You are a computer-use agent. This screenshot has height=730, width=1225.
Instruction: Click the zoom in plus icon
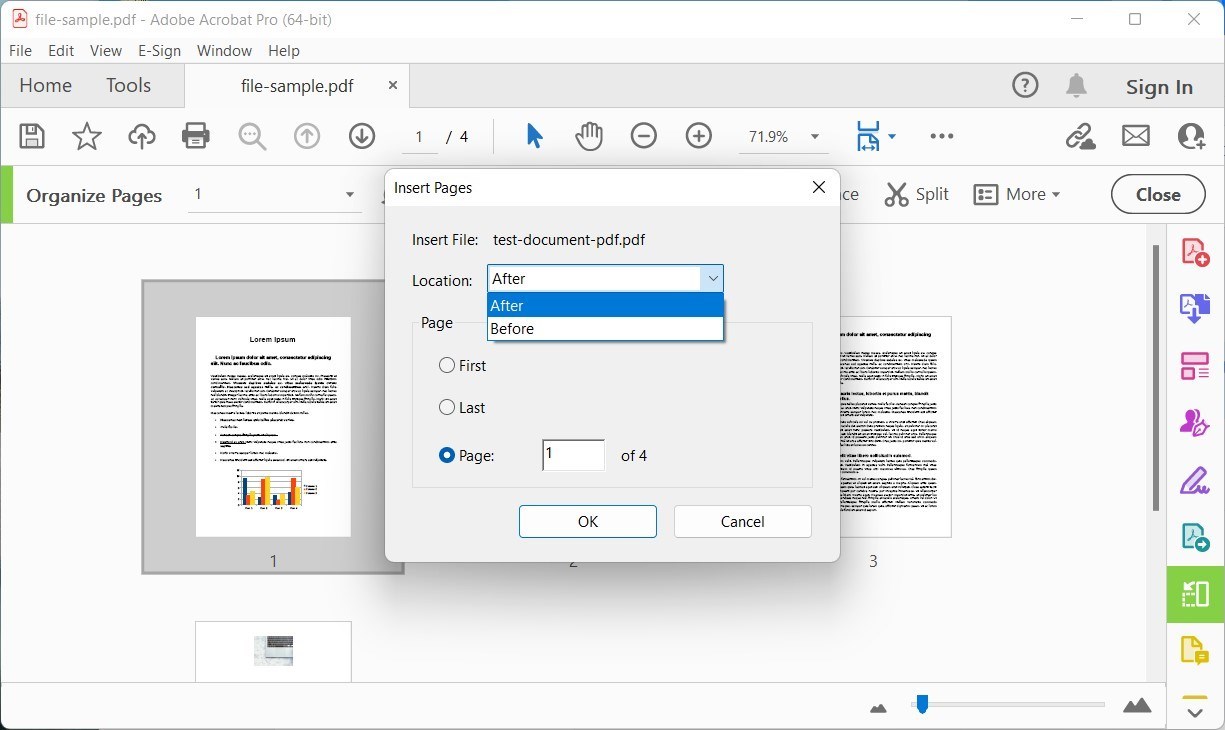[698, 136]
